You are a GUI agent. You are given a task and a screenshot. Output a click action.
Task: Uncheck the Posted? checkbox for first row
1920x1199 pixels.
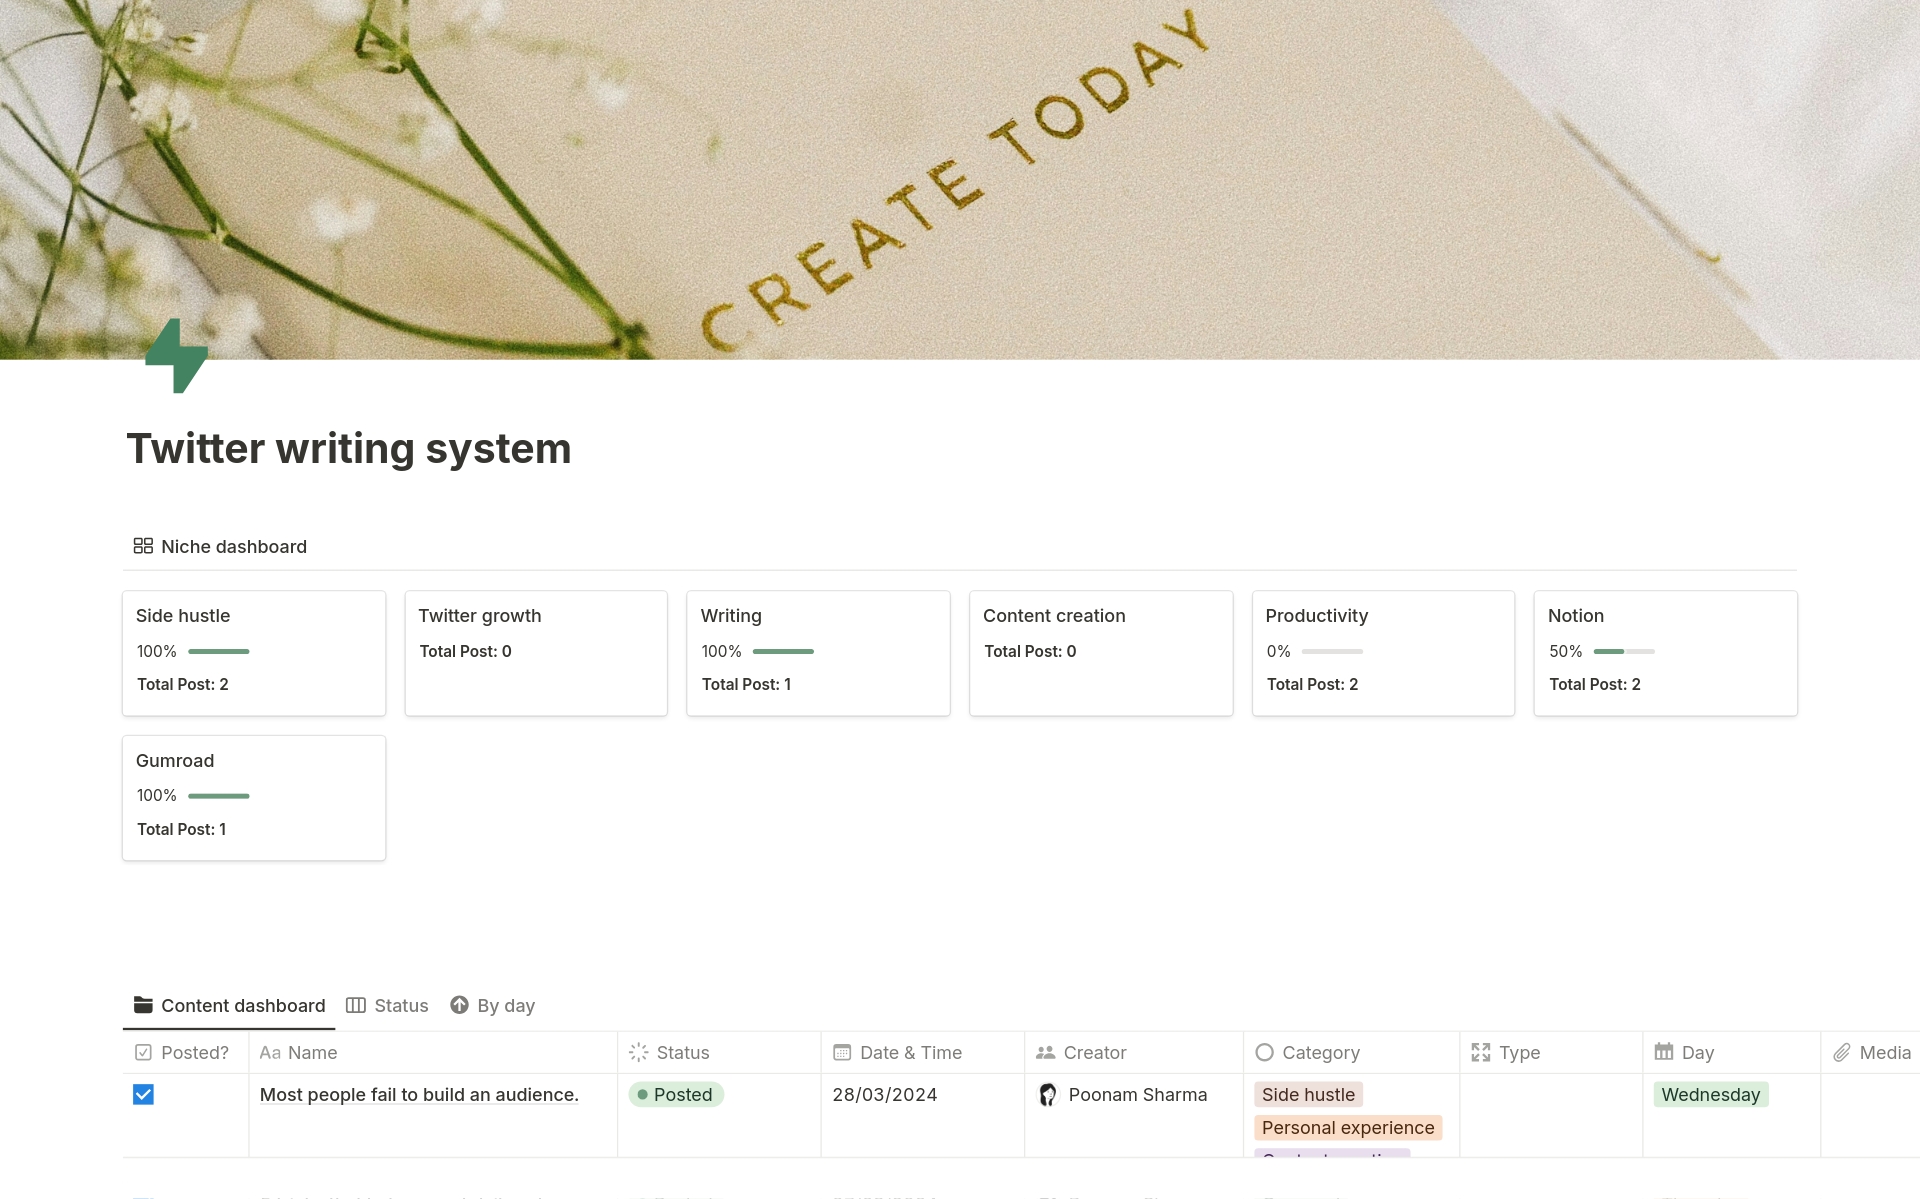point(143,1094)
